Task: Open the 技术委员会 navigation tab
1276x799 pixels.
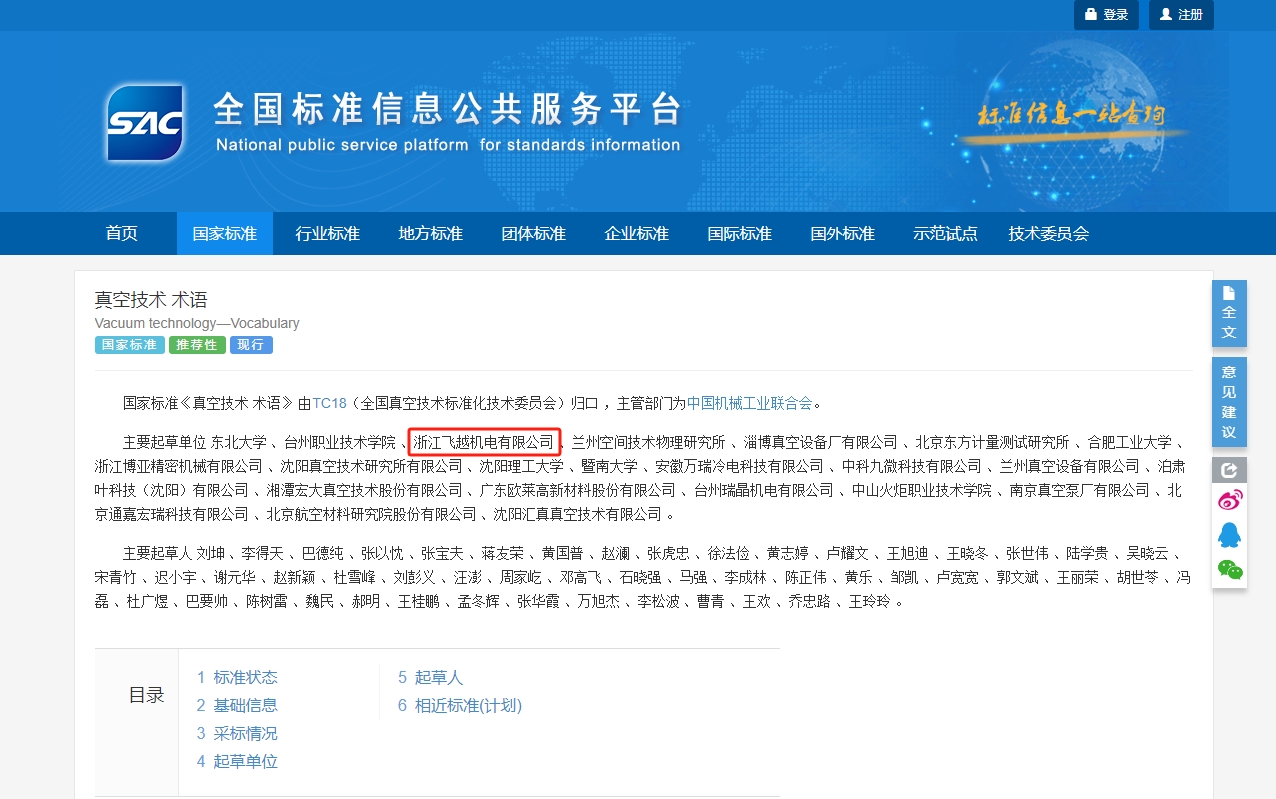Action: pos(1048,234)
